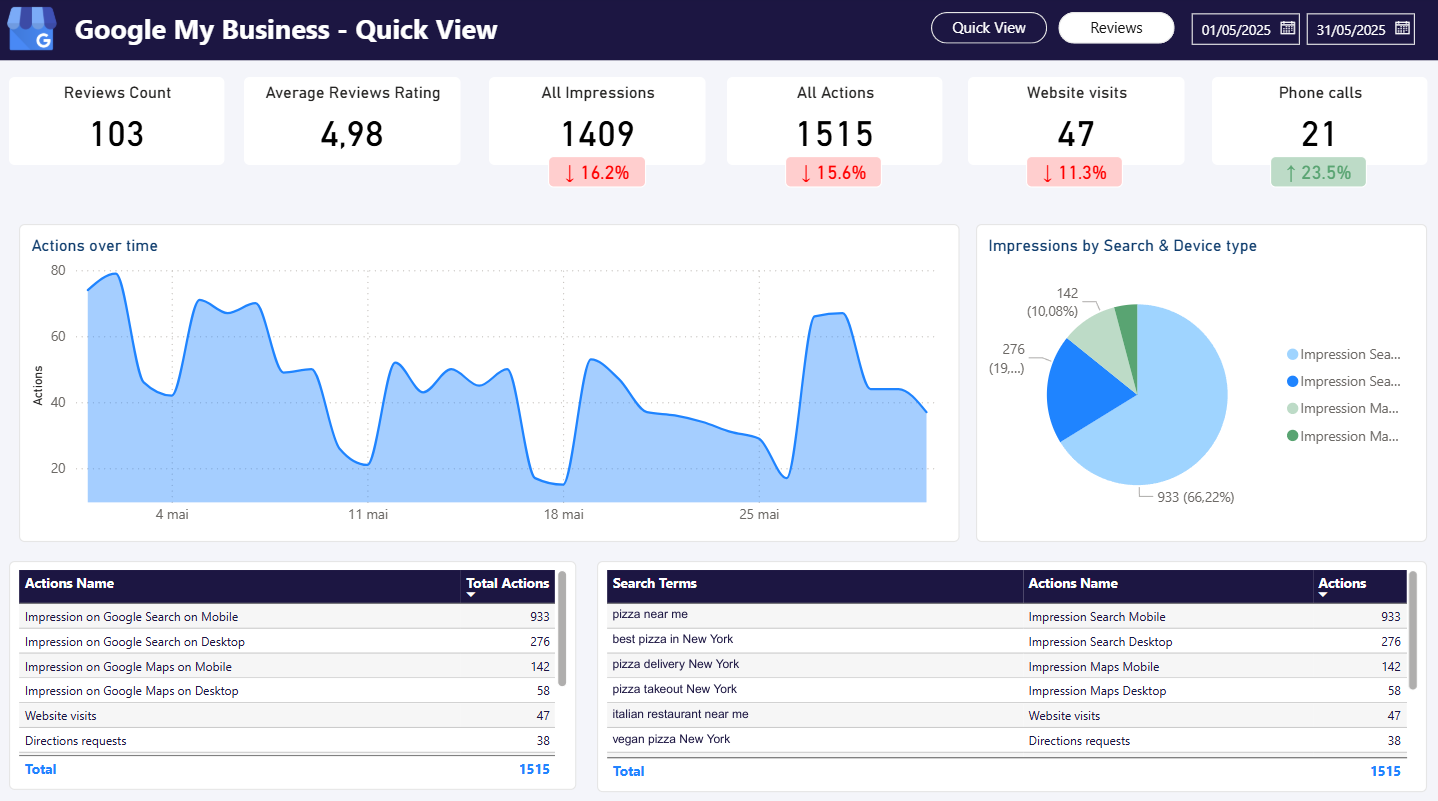1438x801 pixels.
Task: Select search term pizza near me
Action: pos(650,614)
